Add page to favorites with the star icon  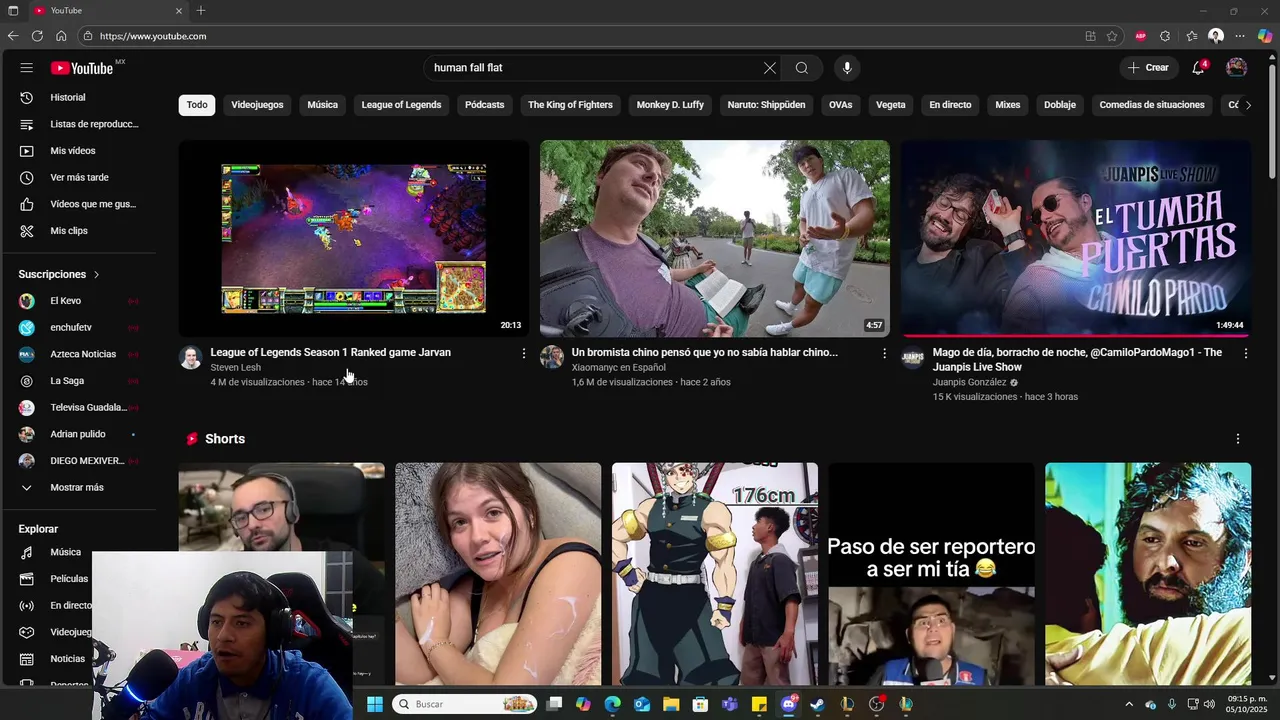click(1112, 36)
